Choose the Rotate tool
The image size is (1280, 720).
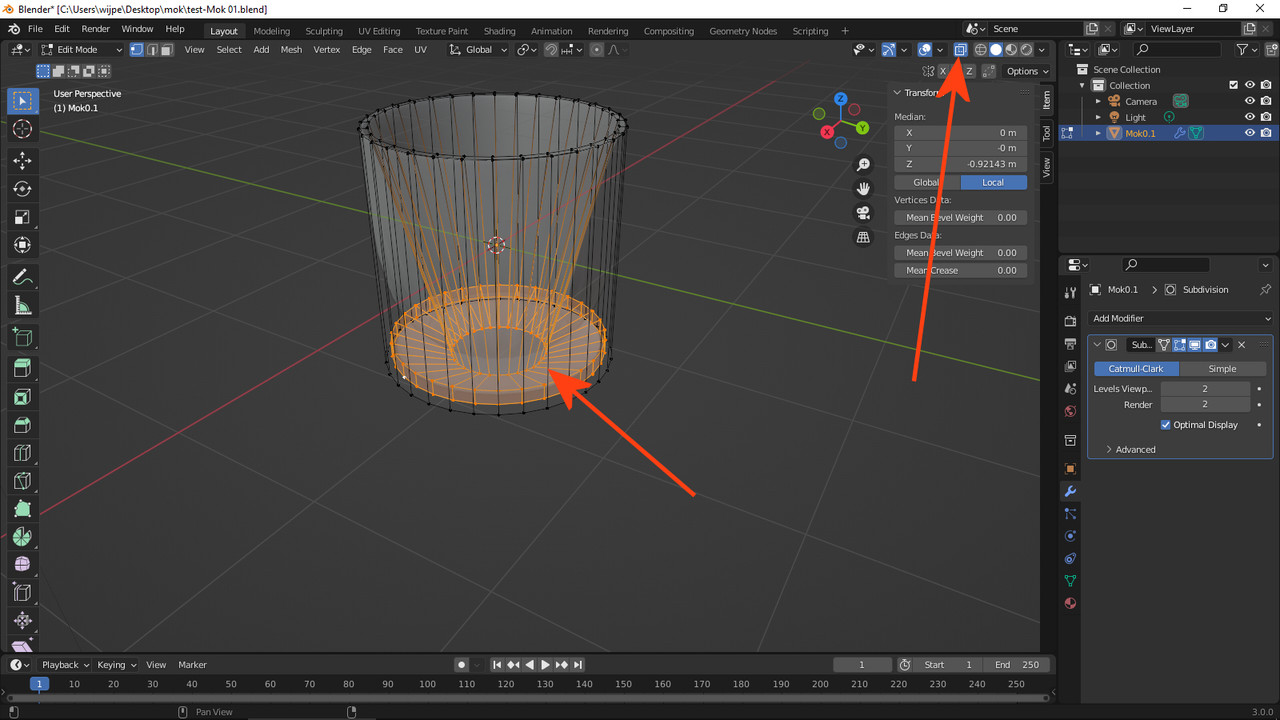click(x=23, y=189)
